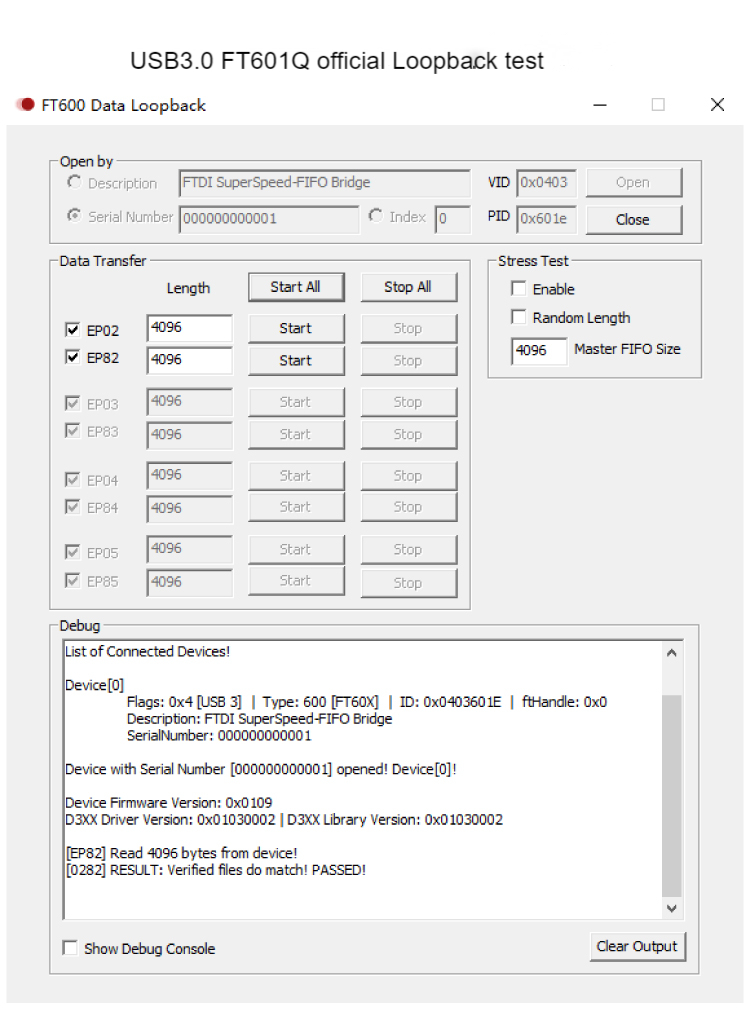
Task: Select the Serial Number radio button
Action: (74, 215)
